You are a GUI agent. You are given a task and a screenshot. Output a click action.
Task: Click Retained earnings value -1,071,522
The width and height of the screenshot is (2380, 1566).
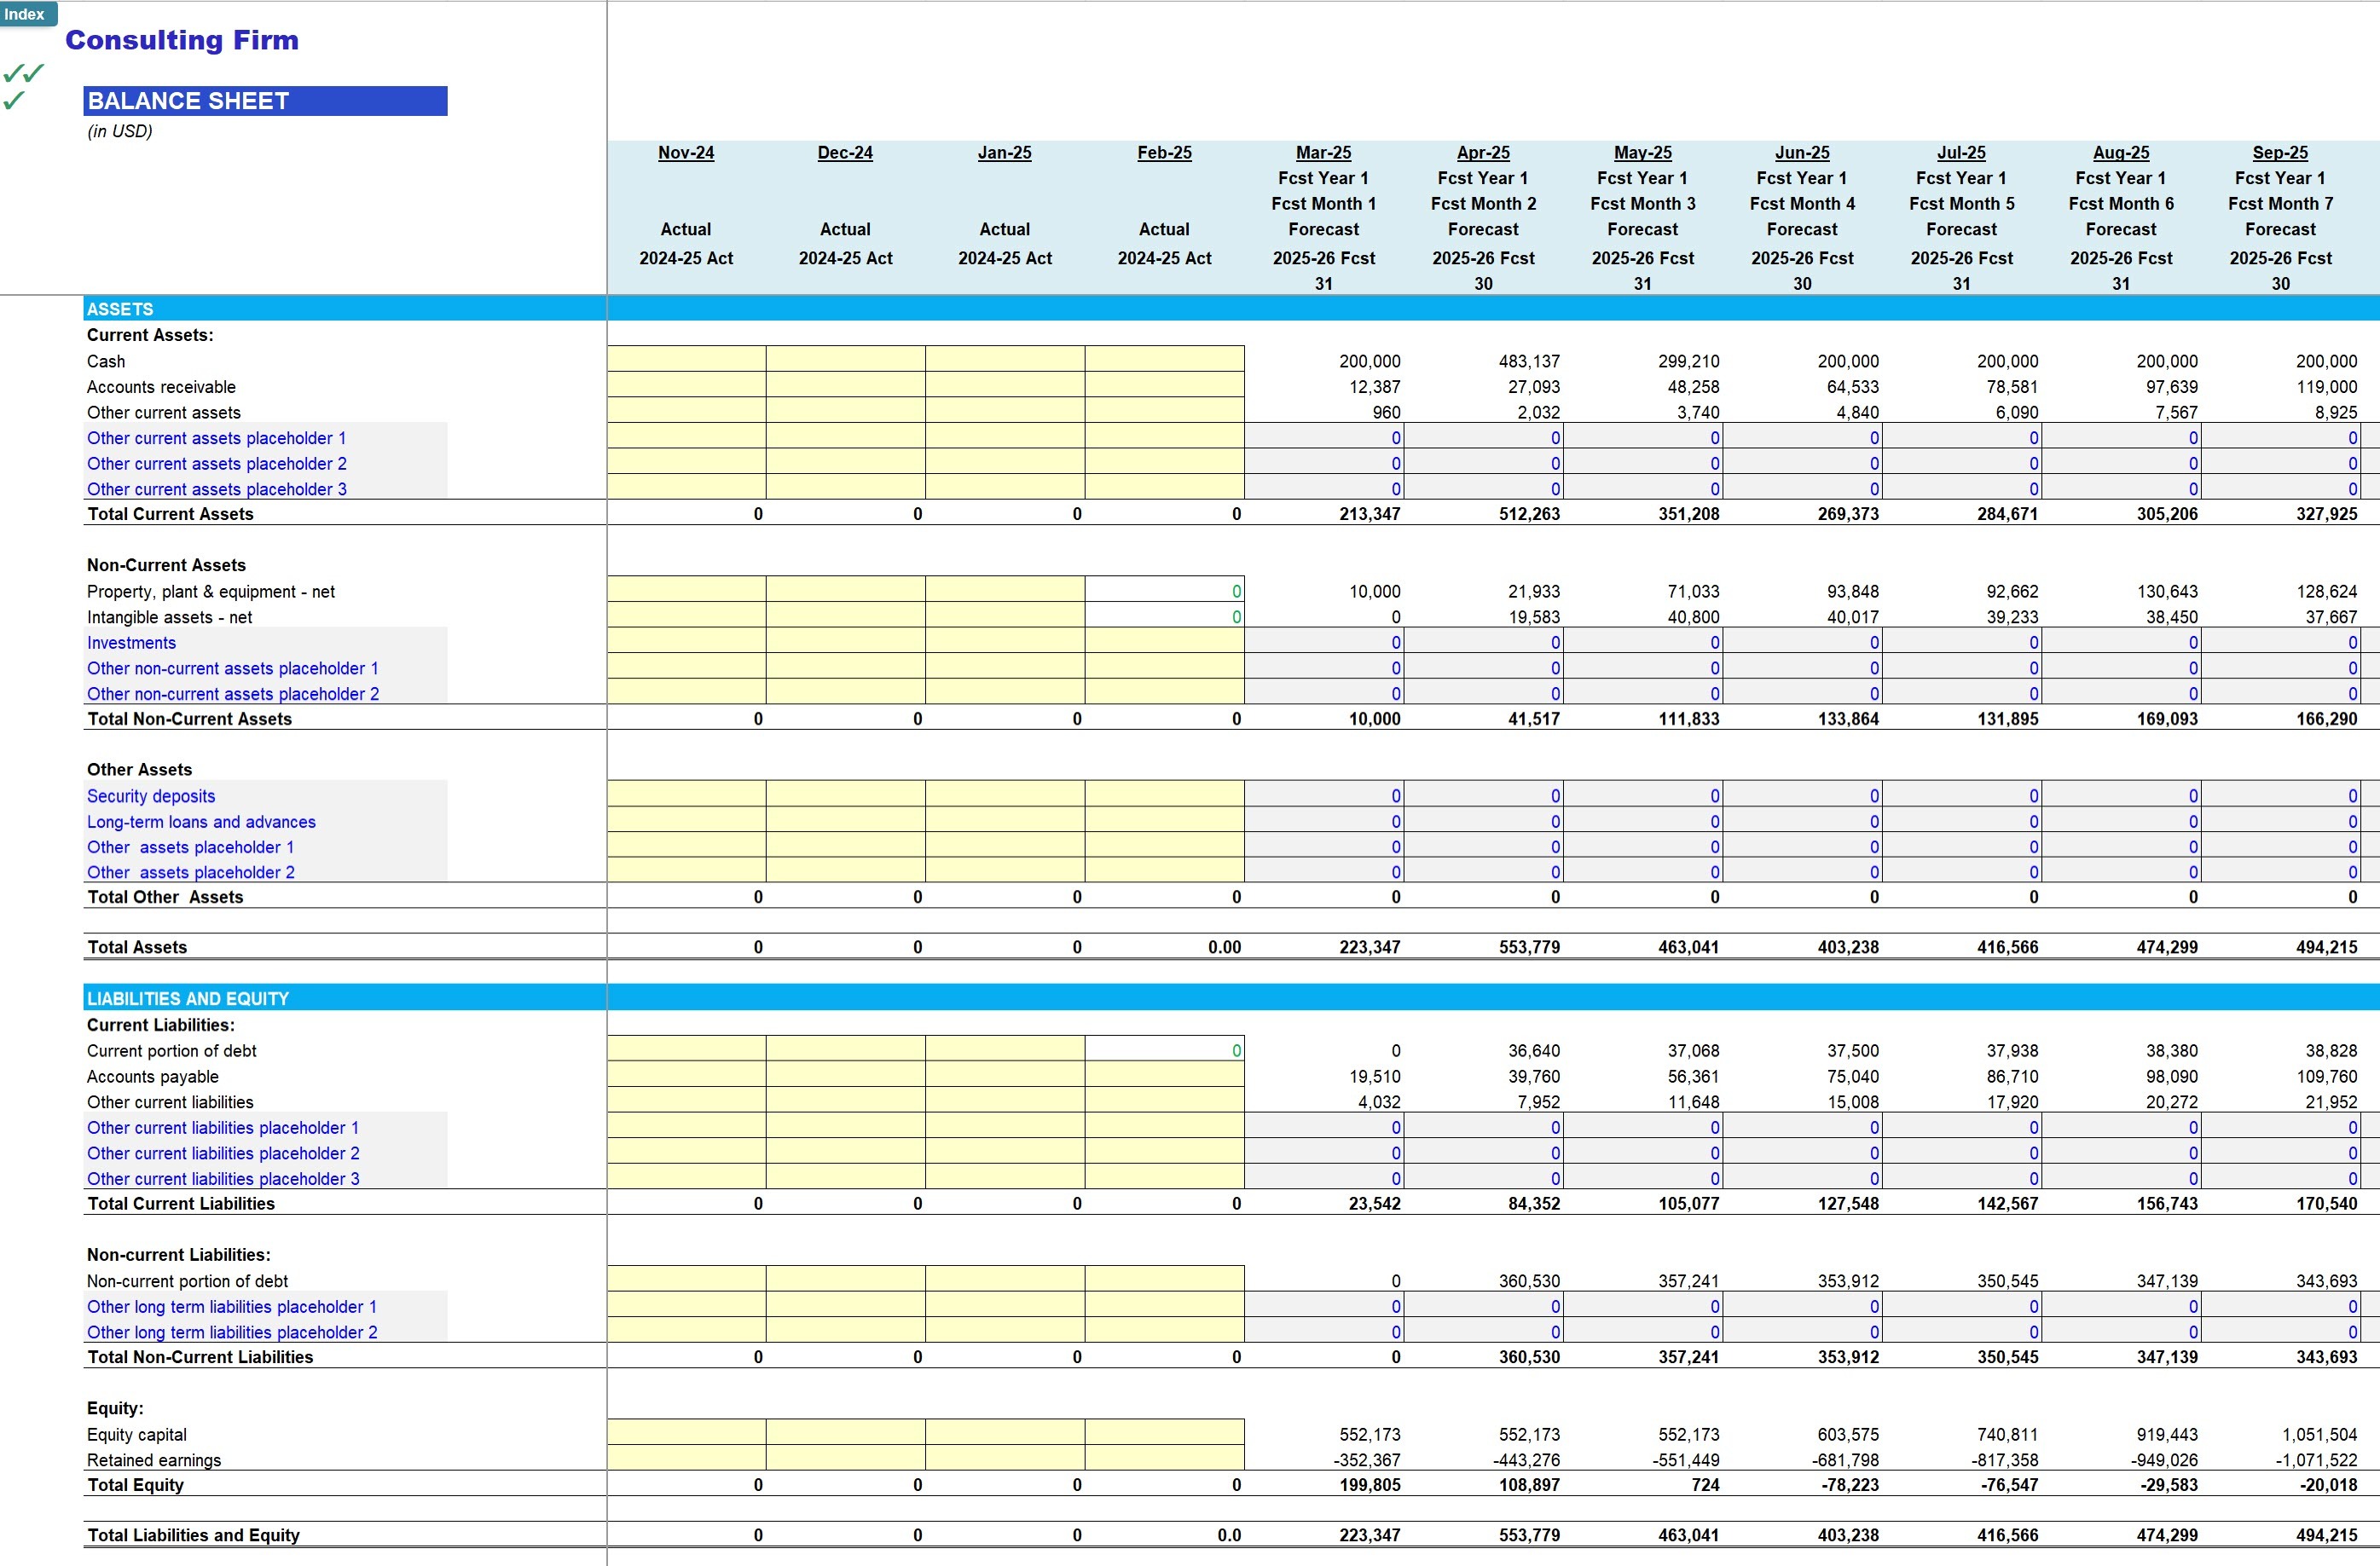(x=2315, y=1460)
